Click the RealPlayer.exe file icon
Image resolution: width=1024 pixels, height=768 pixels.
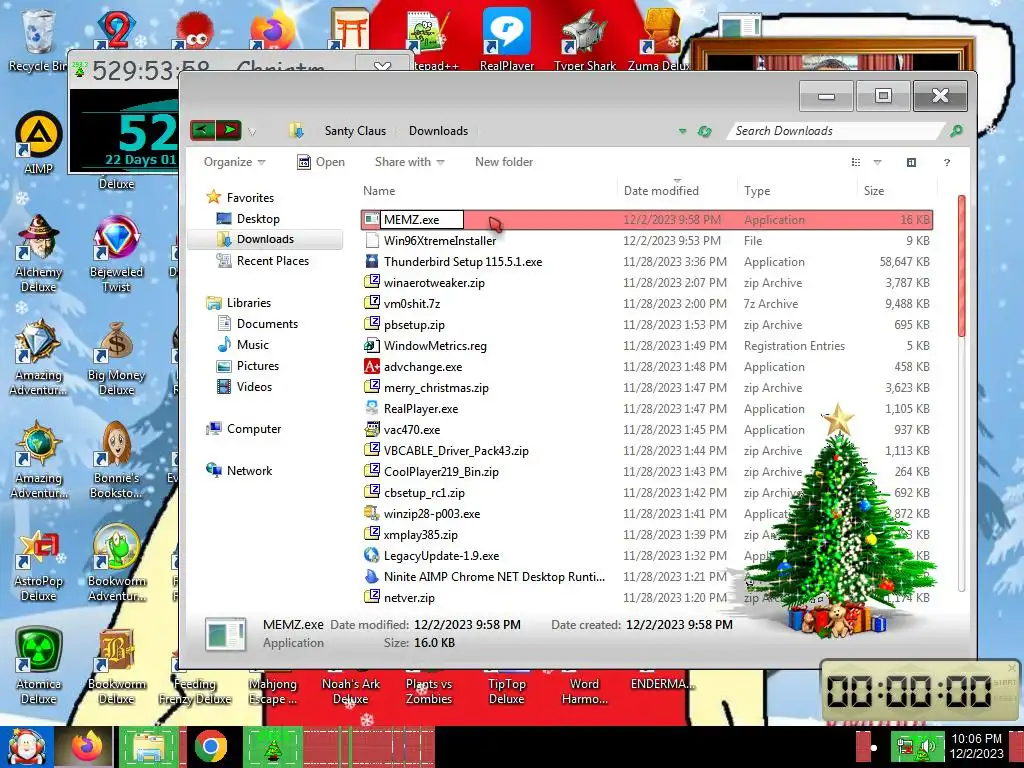click(372, 408)
